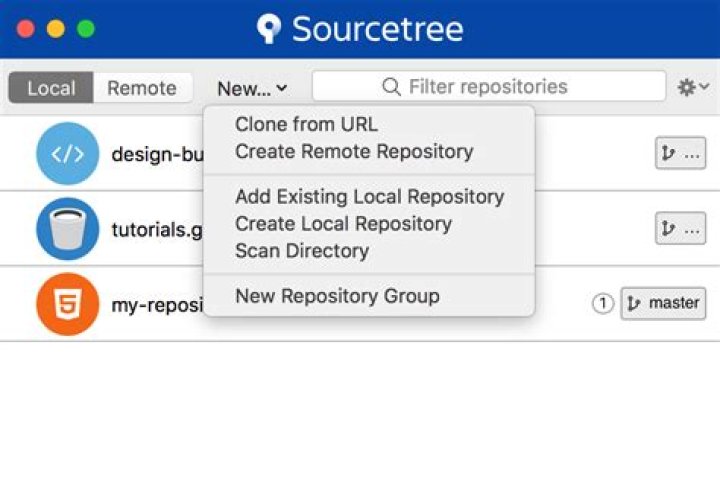Click the blue code icon of design-bu repository
The height and width of the screenshot is (482, 720).
pos(68,153)
